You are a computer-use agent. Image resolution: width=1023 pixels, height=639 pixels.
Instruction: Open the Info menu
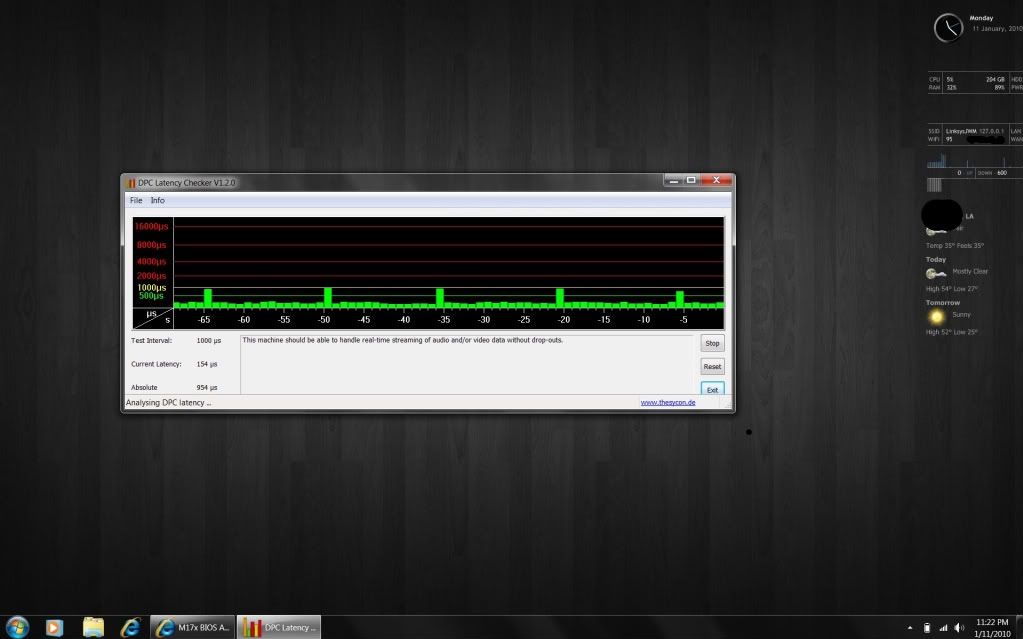(157, 200)
